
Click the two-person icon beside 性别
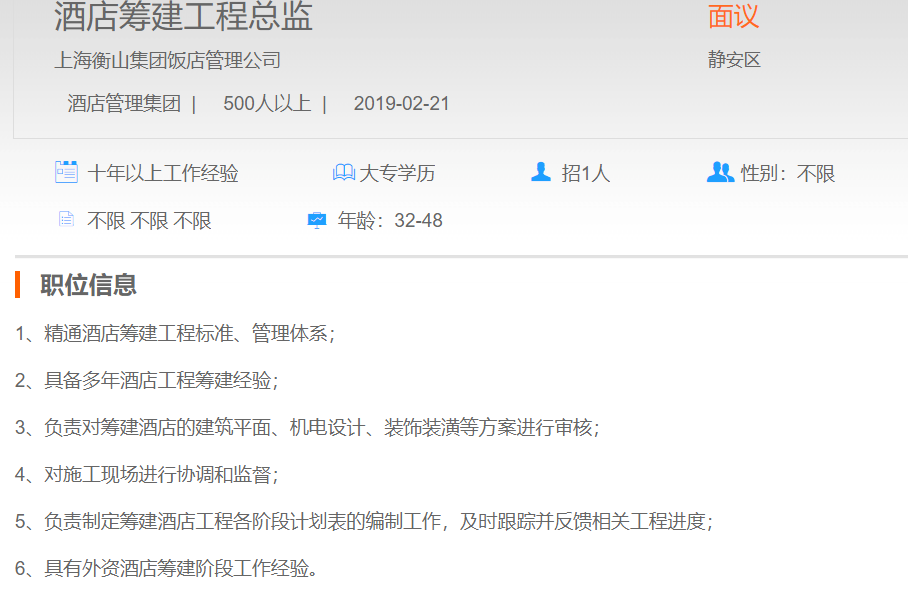[720, 172]
